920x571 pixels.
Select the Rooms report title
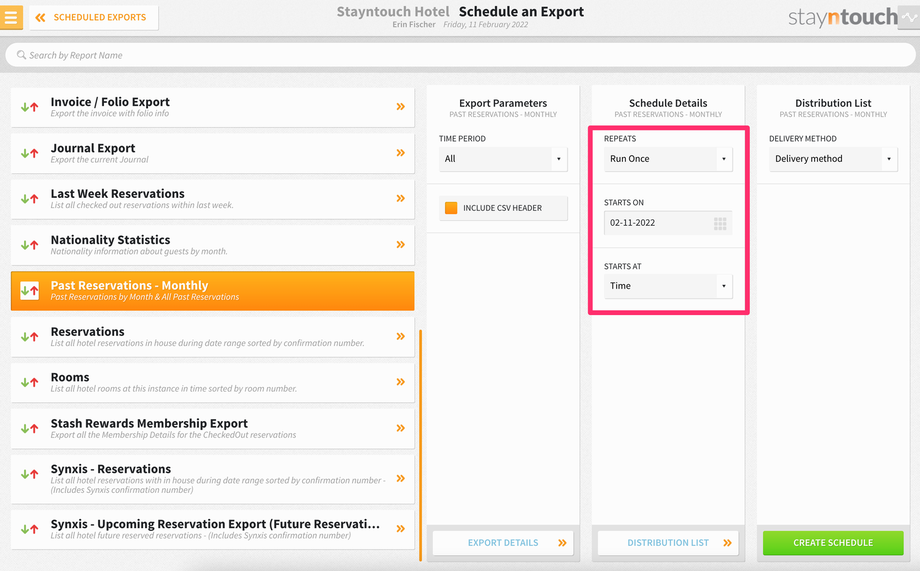coord(70,377)
